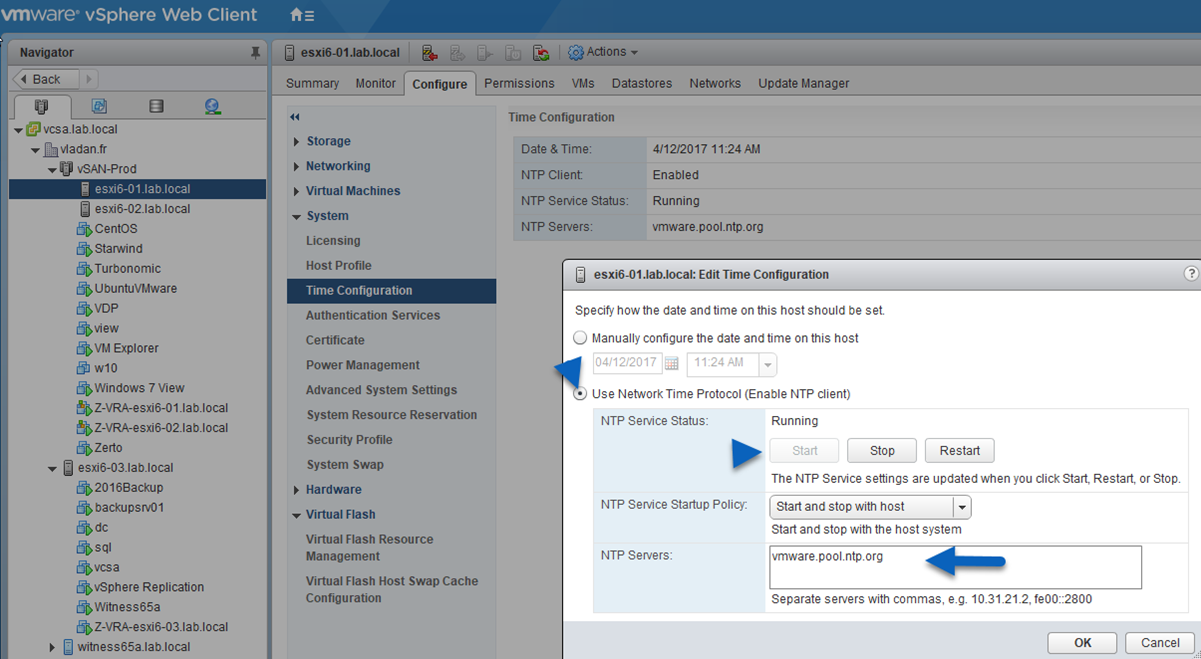Screen dimensions: 1201x659
Task: Open help for Edit Time Configuration dialog
Action: (x=1191, y=273)
